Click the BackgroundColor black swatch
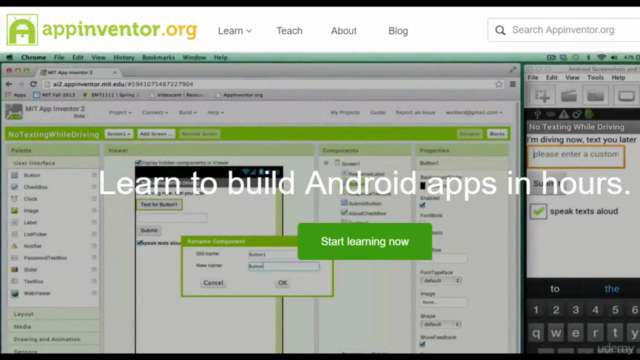The width and height of the screenshot is (640, 360). point(423,186)
